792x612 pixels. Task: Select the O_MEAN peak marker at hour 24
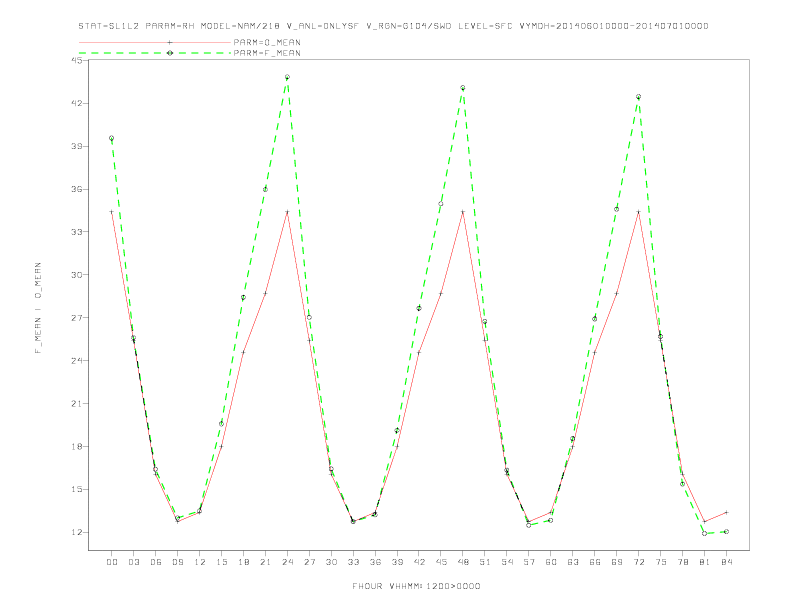pyautogui.click(x=287, y=212)
